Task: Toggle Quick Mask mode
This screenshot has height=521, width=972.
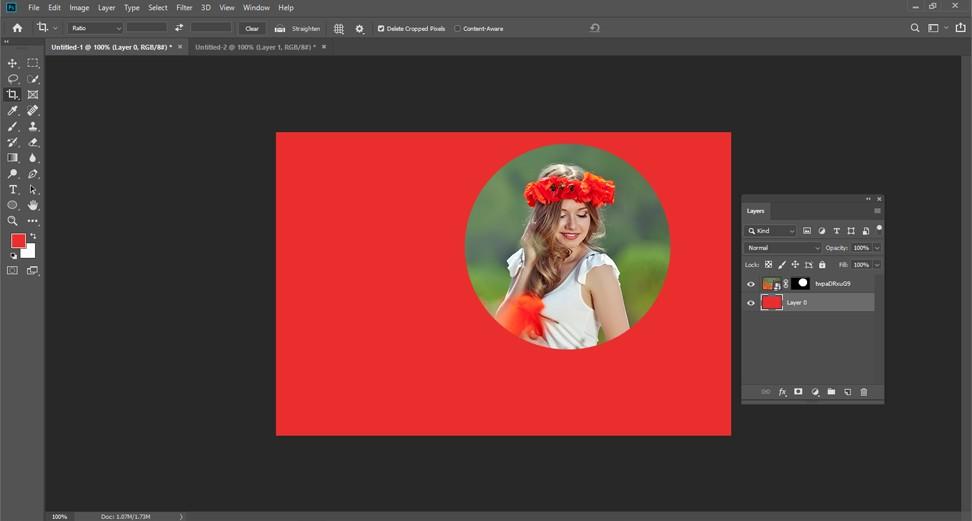Action: tap(12, 270)
